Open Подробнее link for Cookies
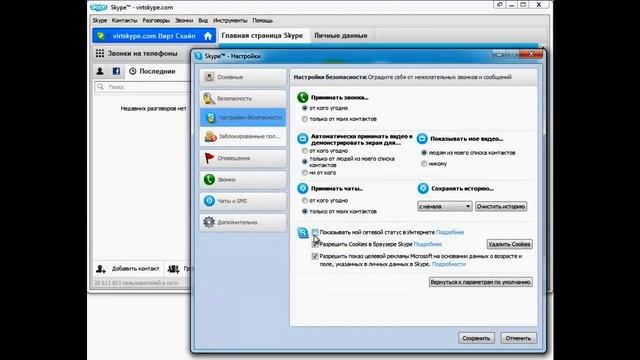The image size is (640, 360). [x=428, y=244]
